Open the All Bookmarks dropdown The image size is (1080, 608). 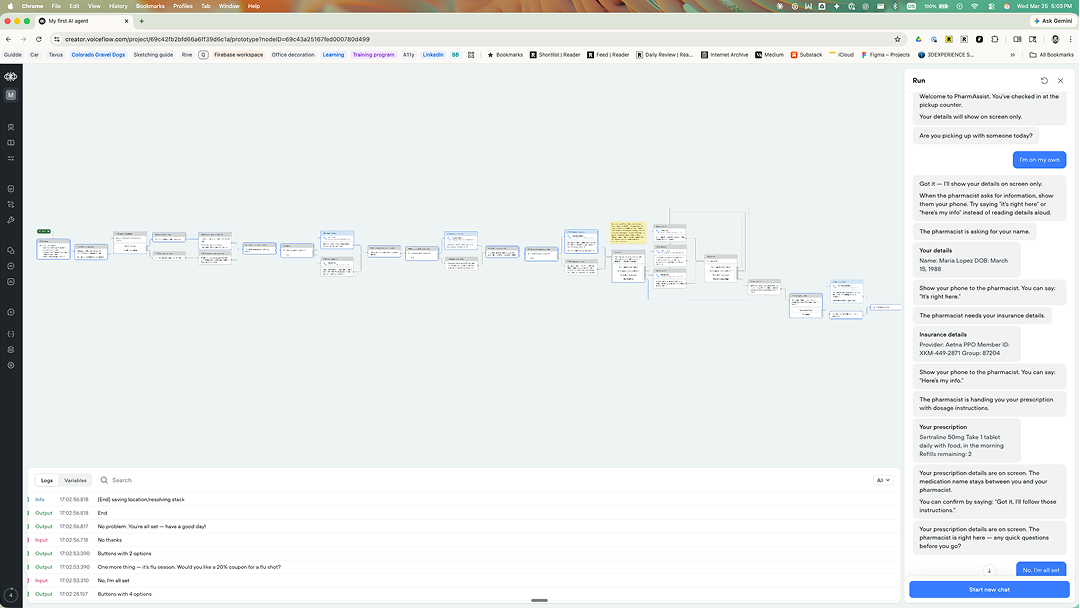pos(1049,55)
